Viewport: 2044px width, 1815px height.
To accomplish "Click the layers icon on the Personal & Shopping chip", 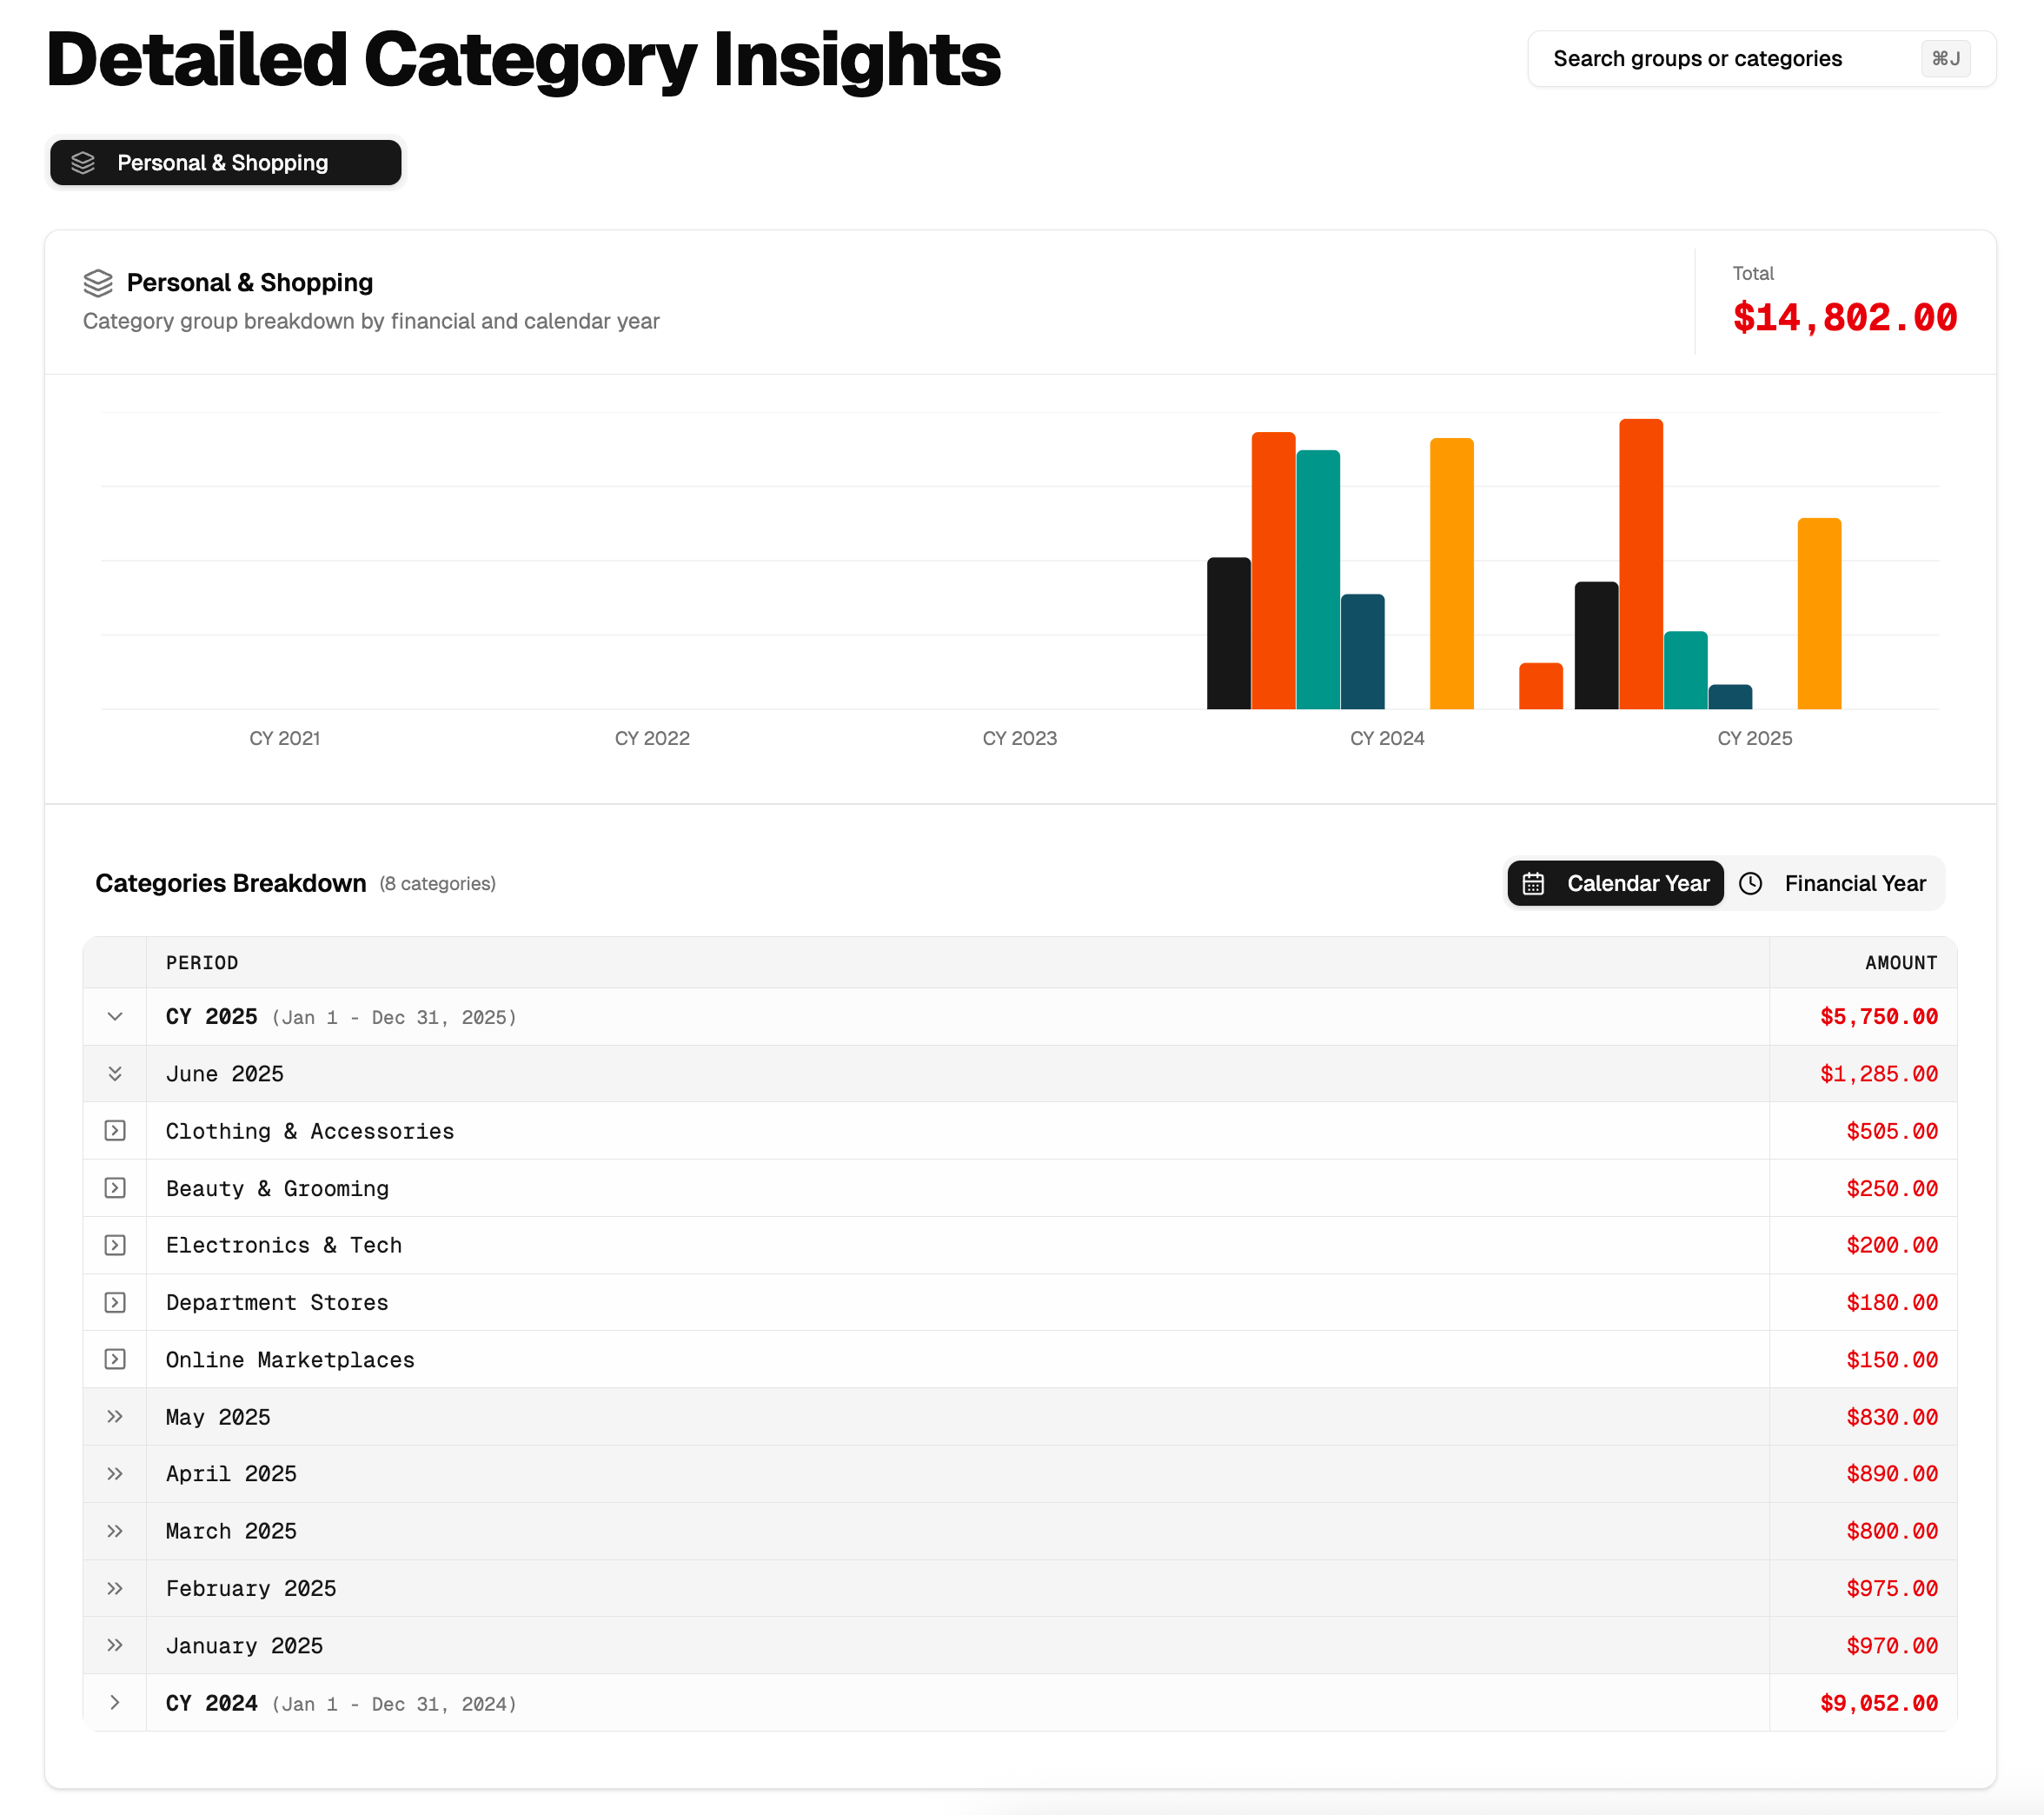I will [x=84, y=162].
